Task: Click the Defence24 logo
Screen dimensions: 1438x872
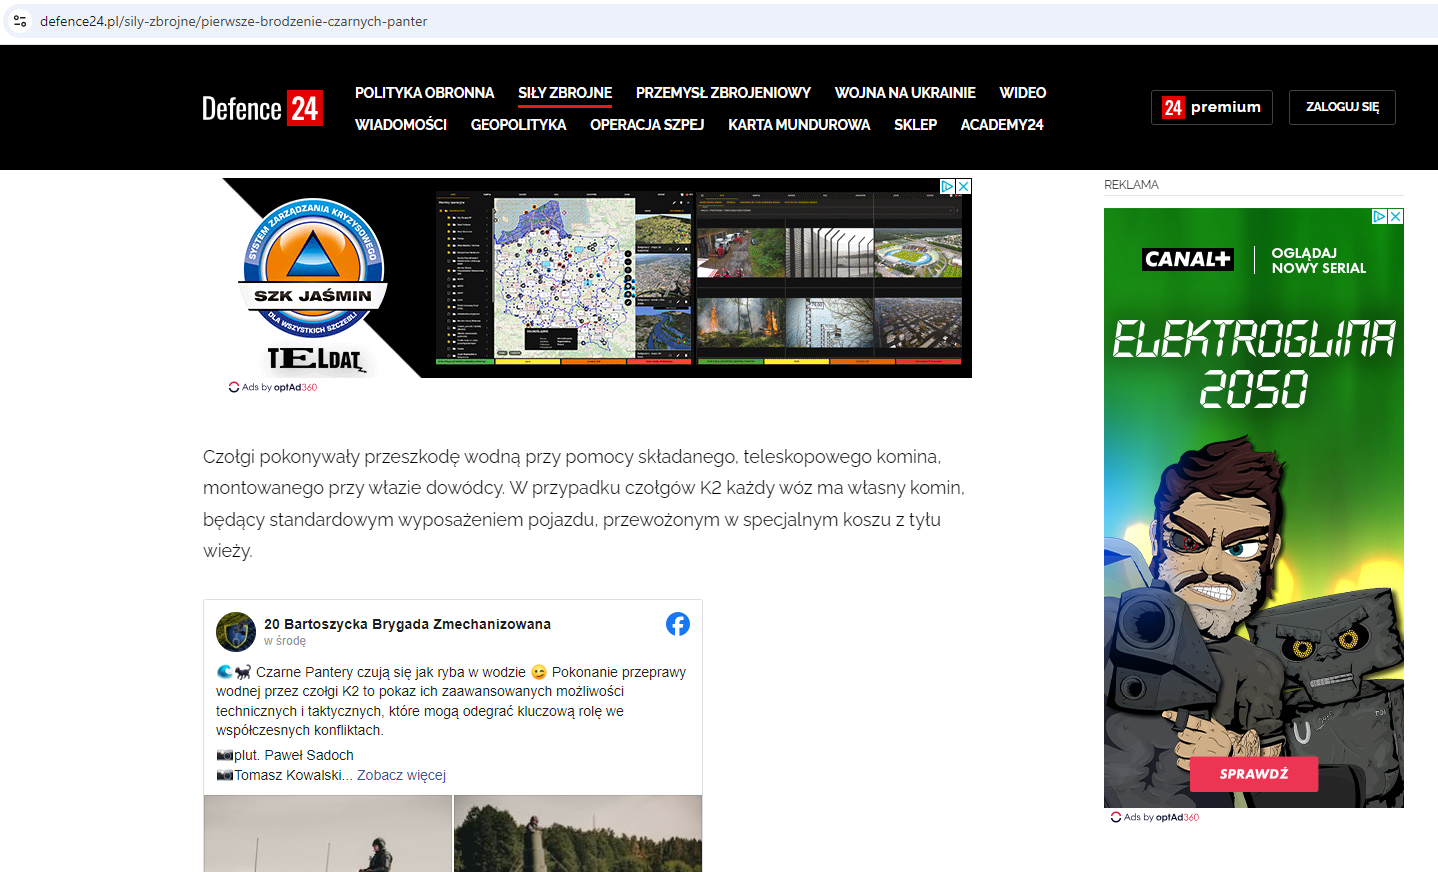Action: click(x=262, y=108)
